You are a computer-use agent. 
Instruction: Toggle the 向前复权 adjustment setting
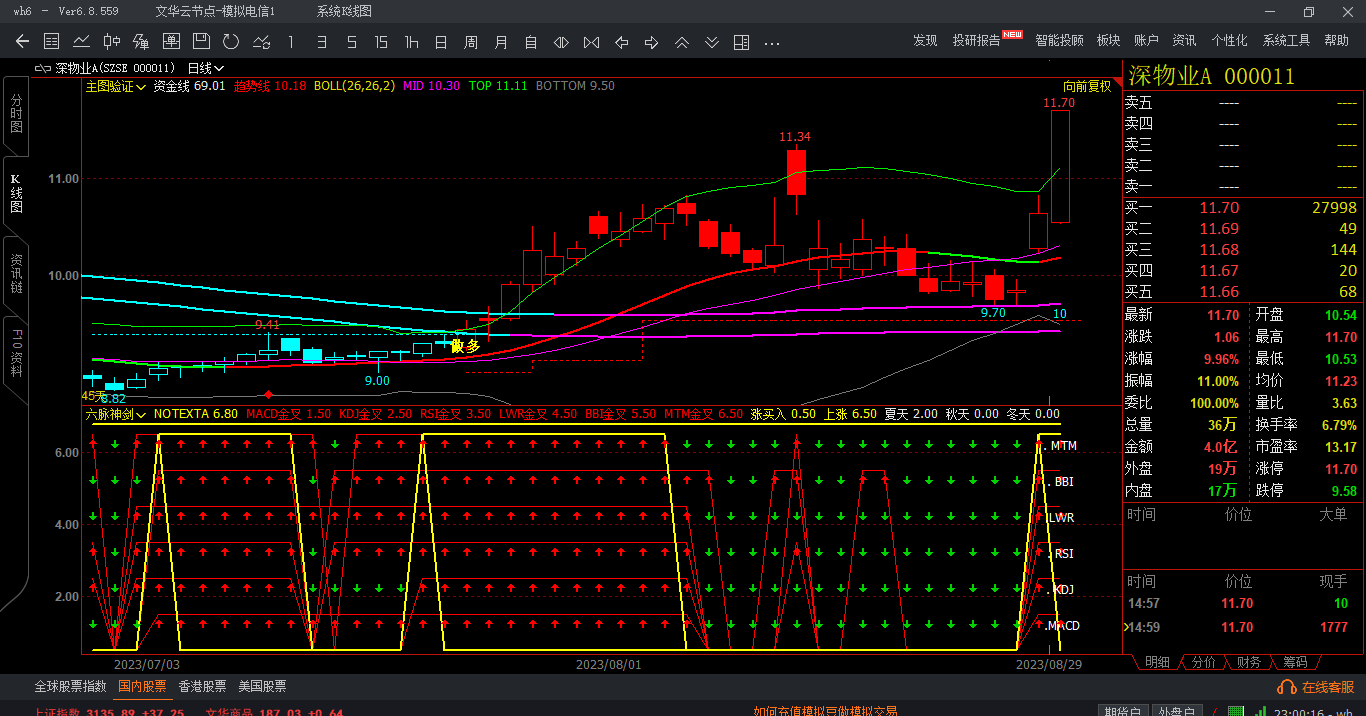tap(1086, 86)
